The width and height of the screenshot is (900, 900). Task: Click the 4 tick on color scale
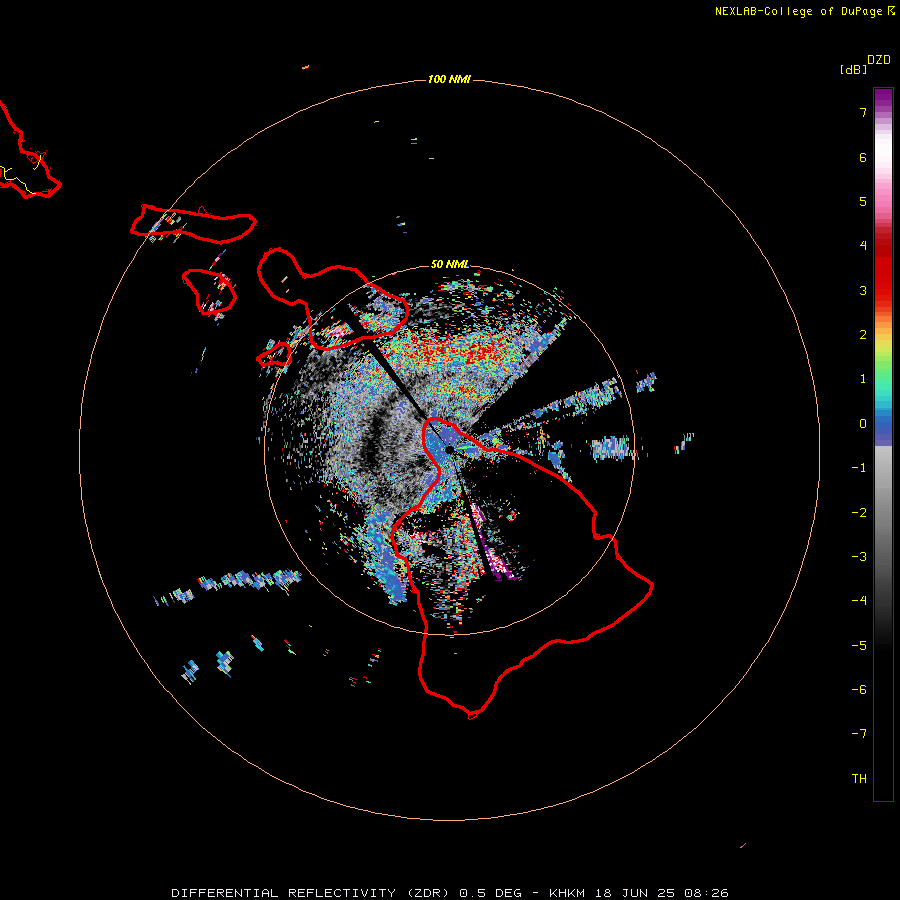[x=863, y=246]
